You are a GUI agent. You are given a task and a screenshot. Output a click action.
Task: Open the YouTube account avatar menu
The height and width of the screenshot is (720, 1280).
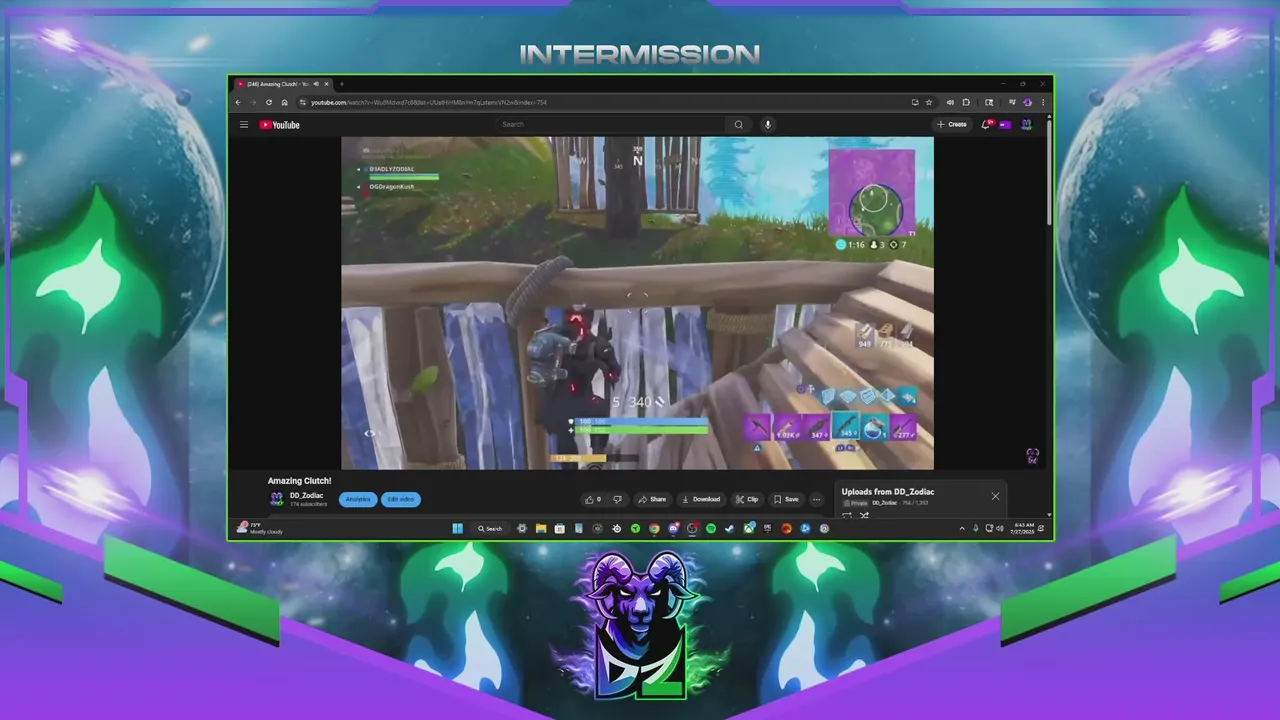tap(1026, 124)
